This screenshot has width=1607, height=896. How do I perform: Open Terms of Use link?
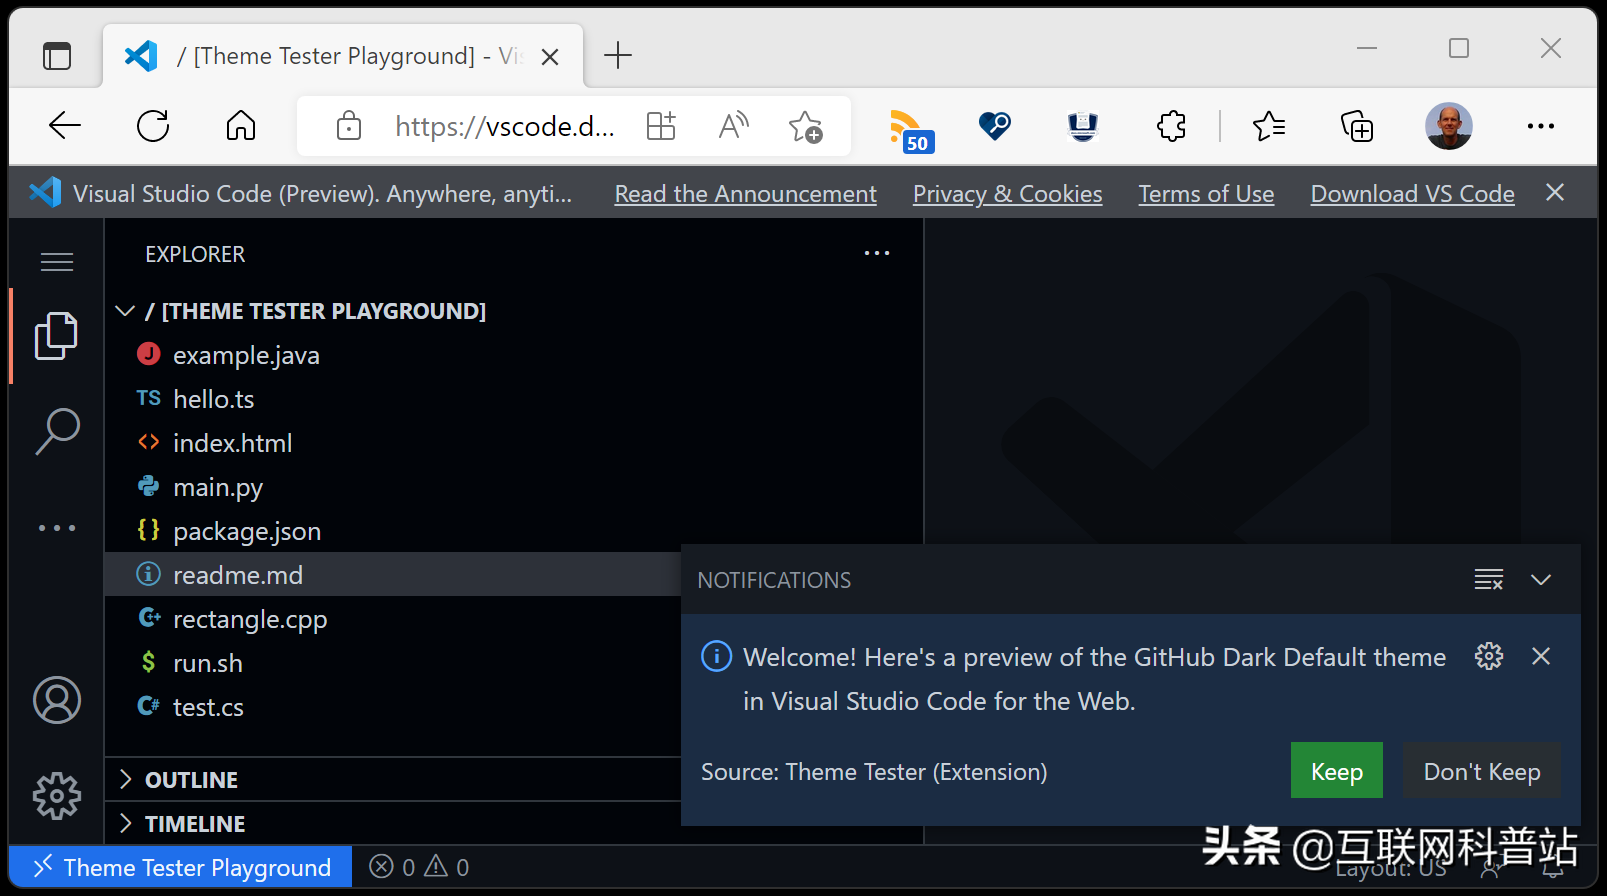coord(1206,193)
